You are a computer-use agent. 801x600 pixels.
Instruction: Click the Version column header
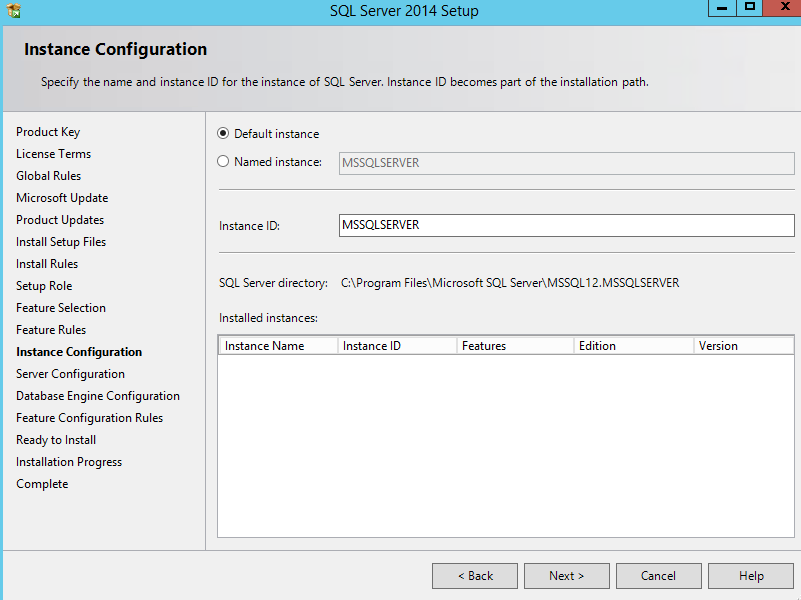point(742,346)
